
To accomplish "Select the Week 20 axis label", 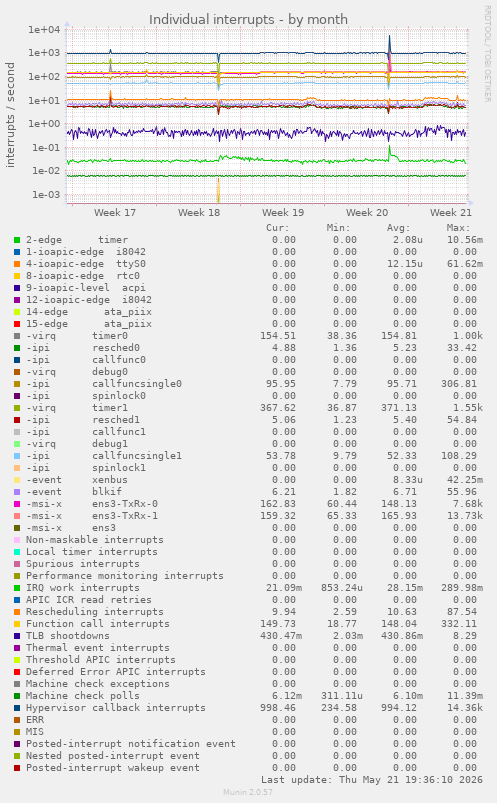I will coord(367,213).
